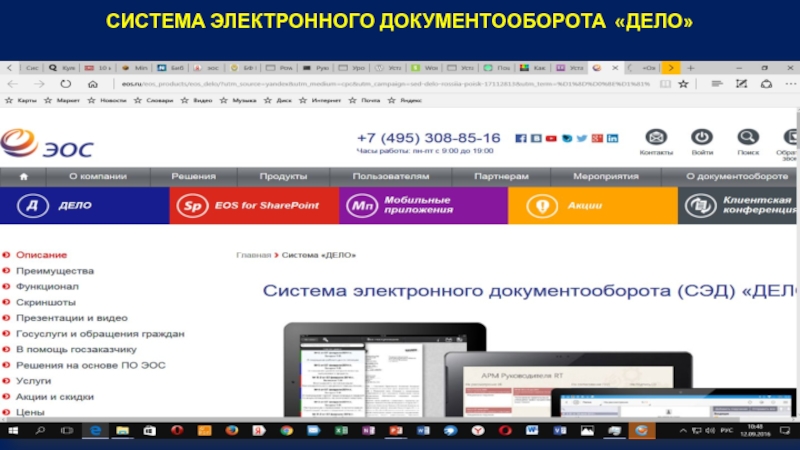Click tablet devices product image
800x450 pixels.
540,369
